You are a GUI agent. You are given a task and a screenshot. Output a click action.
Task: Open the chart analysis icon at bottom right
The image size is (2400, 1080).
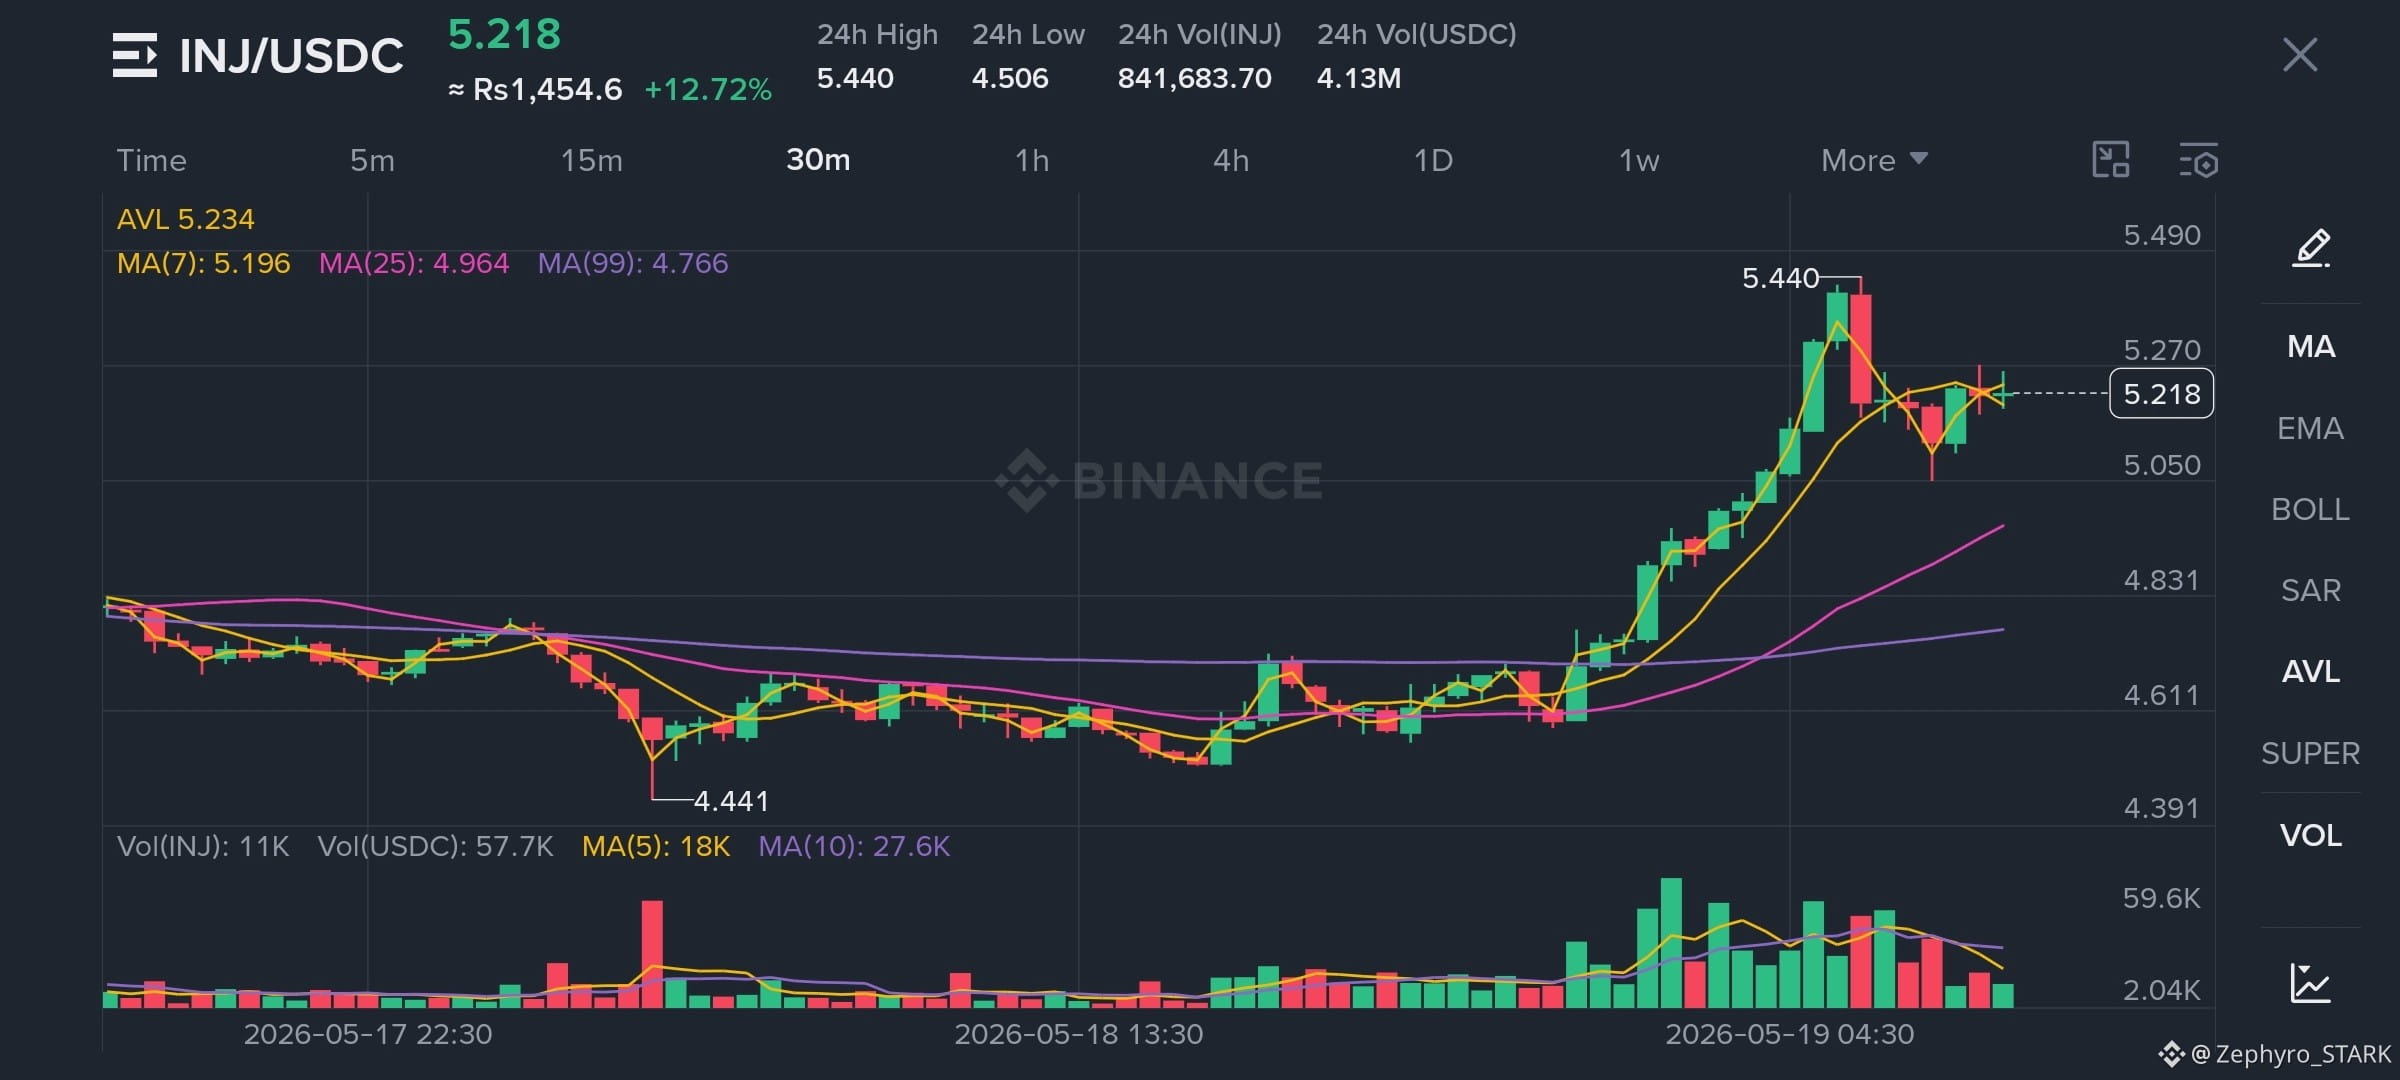[2311, 982]
